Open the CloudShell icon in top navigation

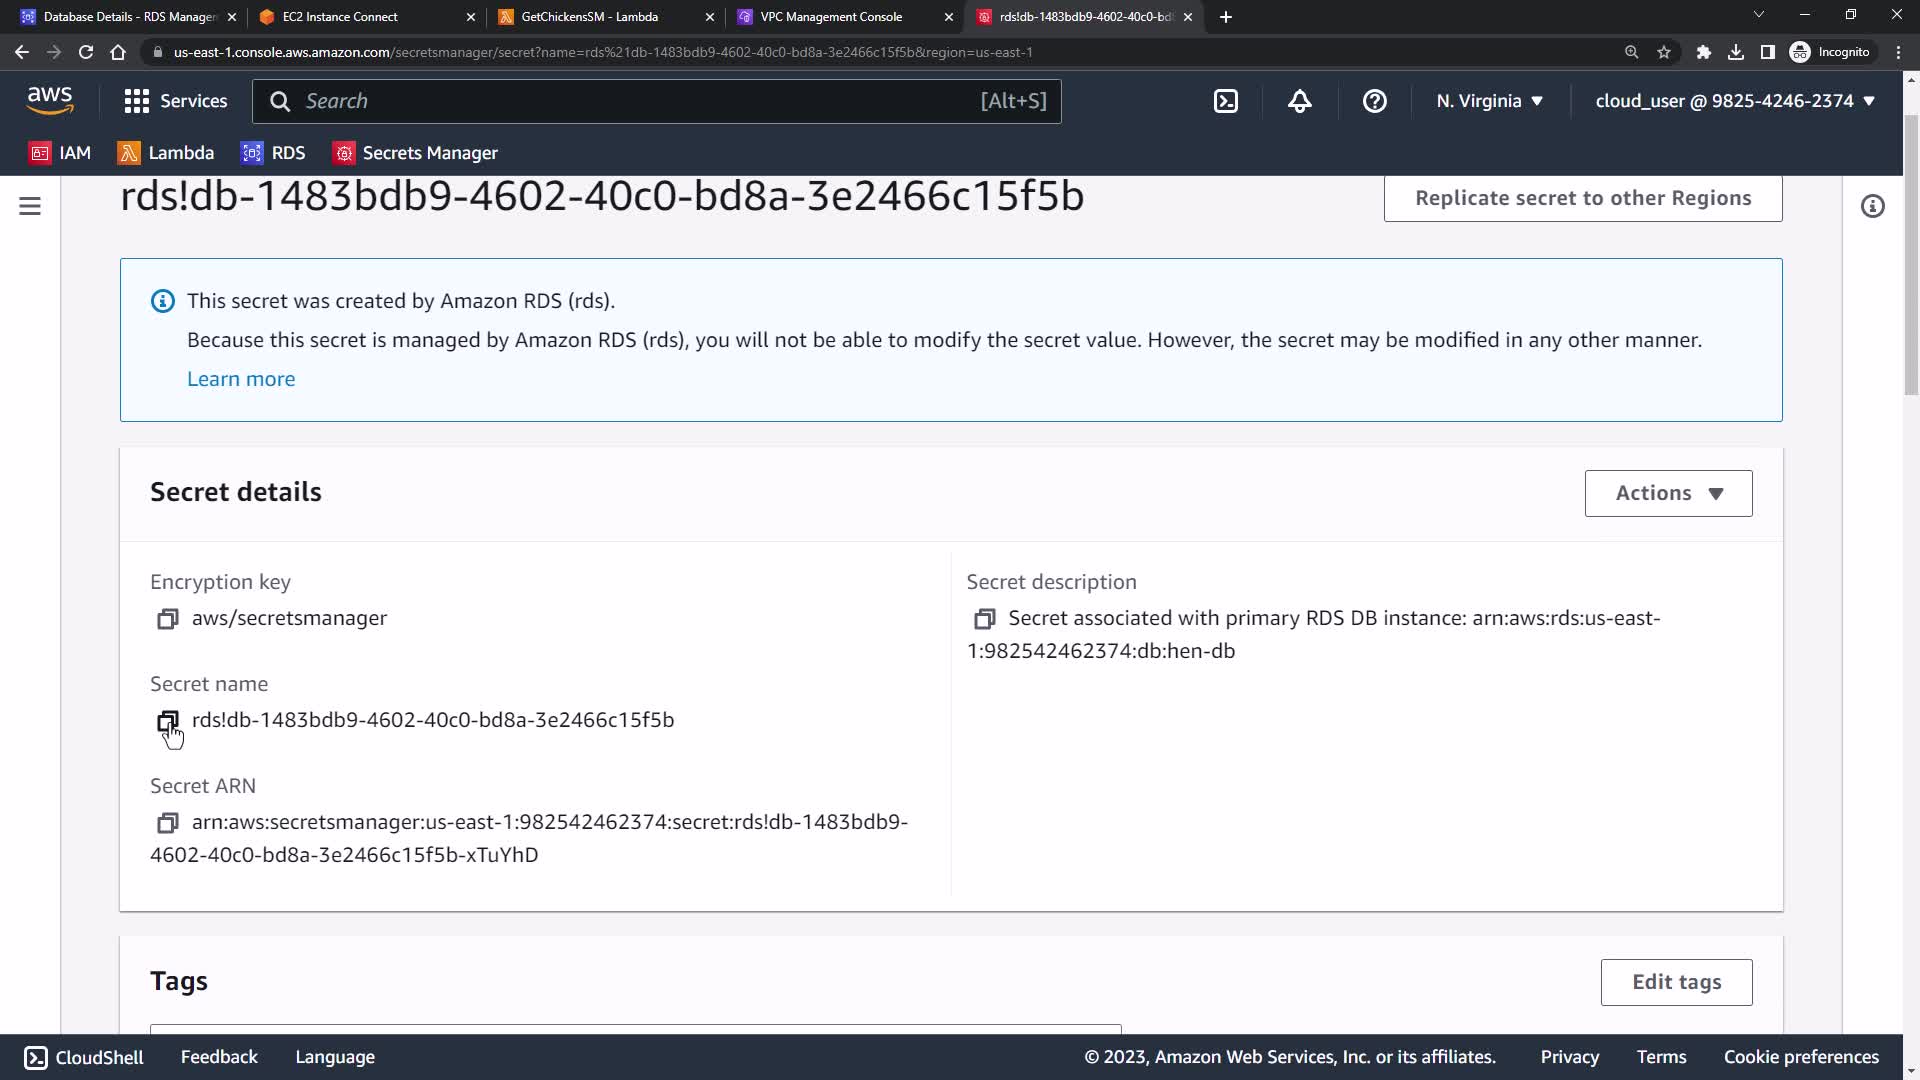click(x=1225, y=101)
